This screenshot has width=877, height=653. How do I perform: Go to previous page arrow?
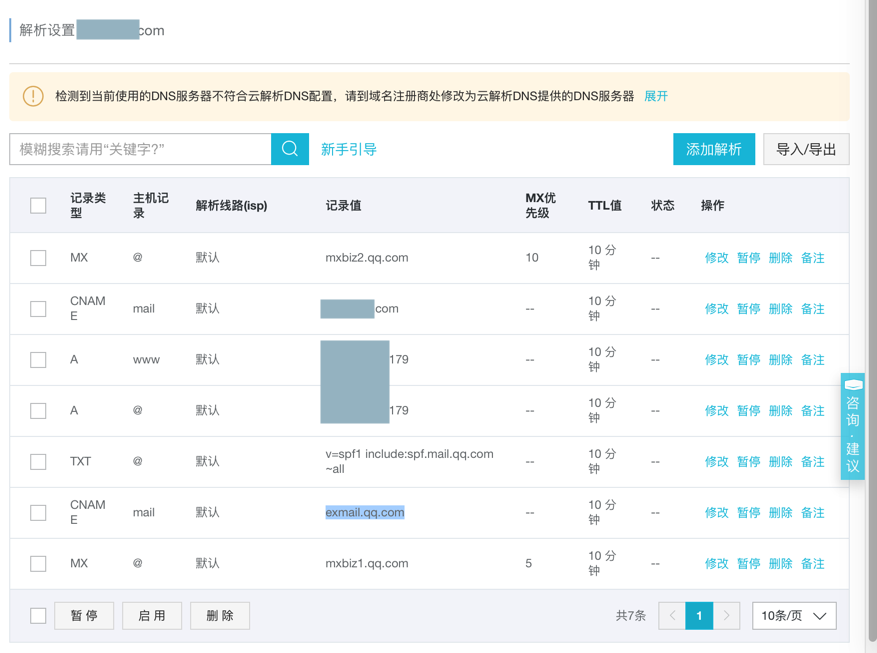672,616
